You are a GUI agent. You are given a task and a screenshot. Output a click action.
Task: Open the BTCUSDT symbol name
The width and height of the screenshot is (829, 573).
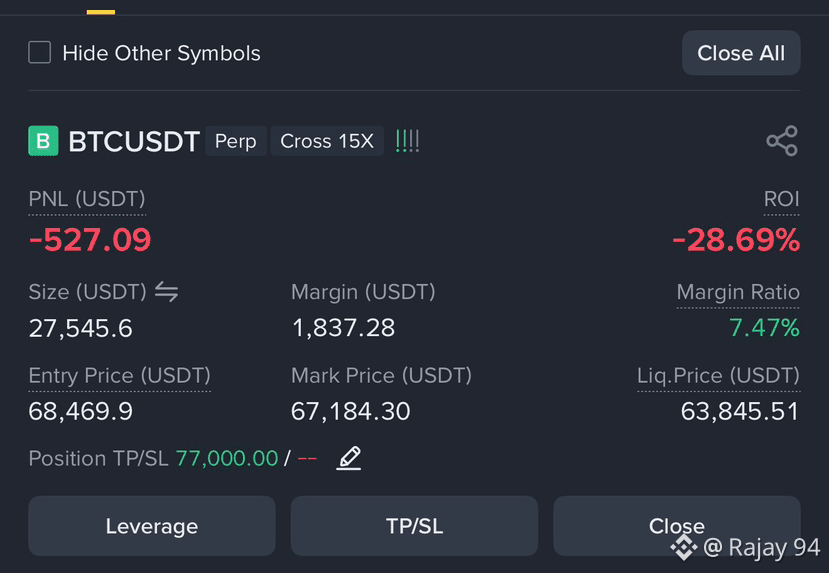[x=134, y=142]
